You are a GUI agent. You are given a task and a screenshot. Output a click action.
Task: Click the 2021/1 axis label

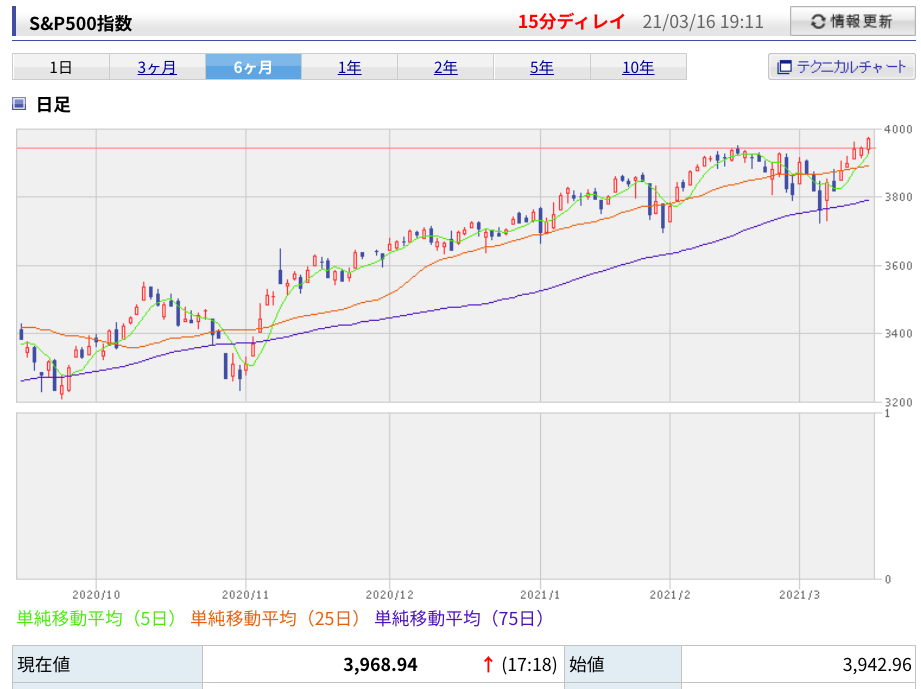tap(540, 594)
